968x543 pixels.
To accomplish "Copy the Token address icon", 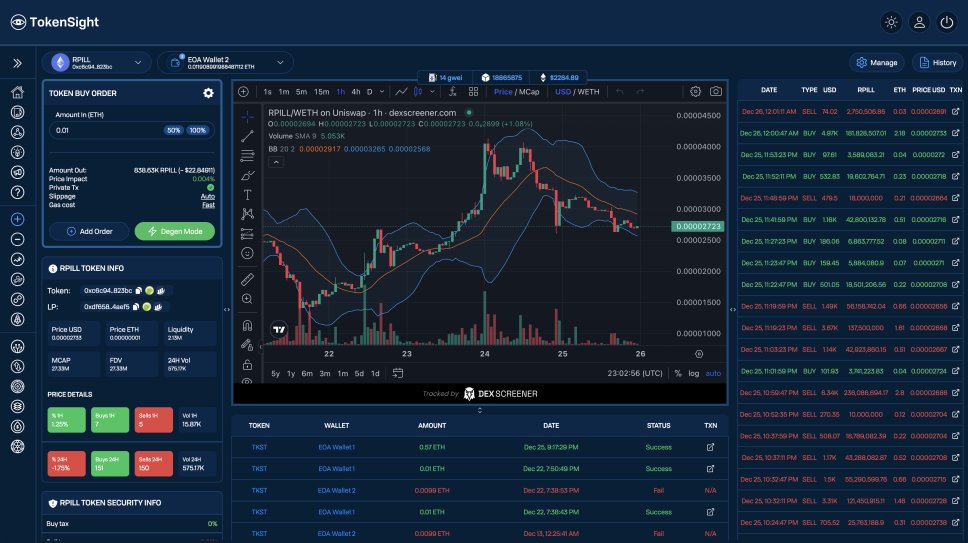I will coord(138,291).
